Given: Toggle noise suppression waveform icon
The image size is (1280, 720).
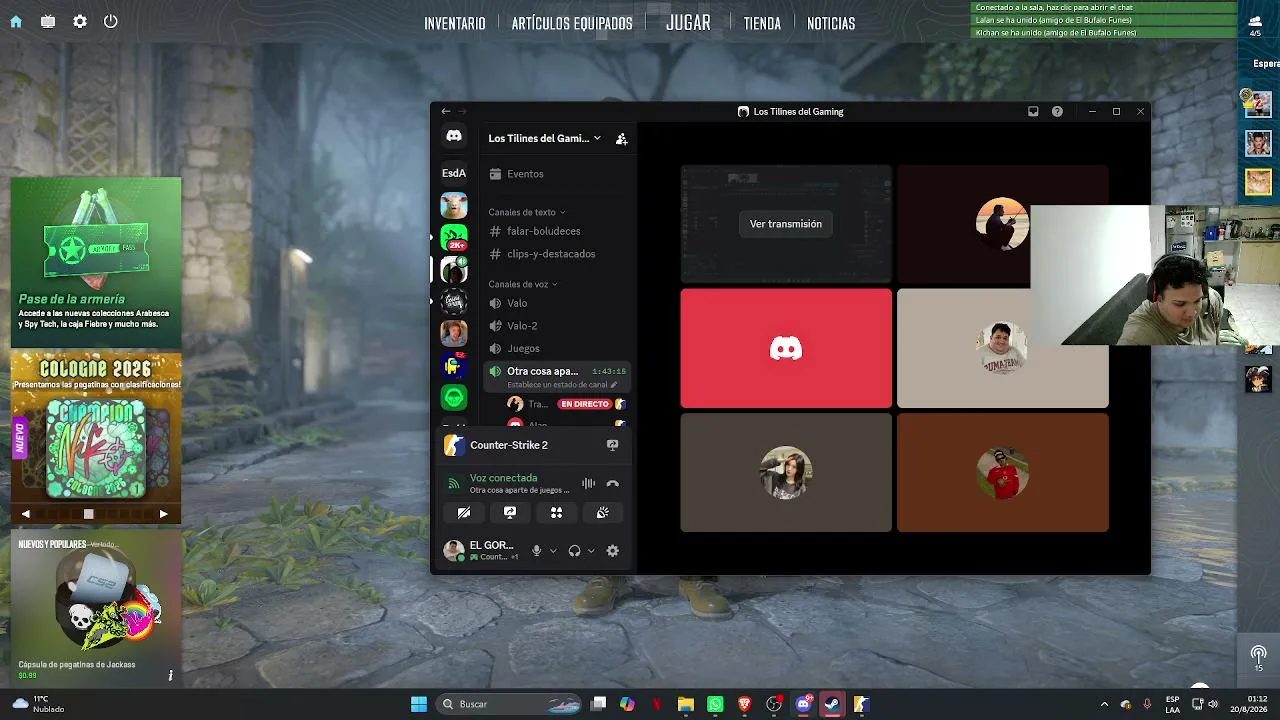Looking at the screenshot, I should (589, 484).
